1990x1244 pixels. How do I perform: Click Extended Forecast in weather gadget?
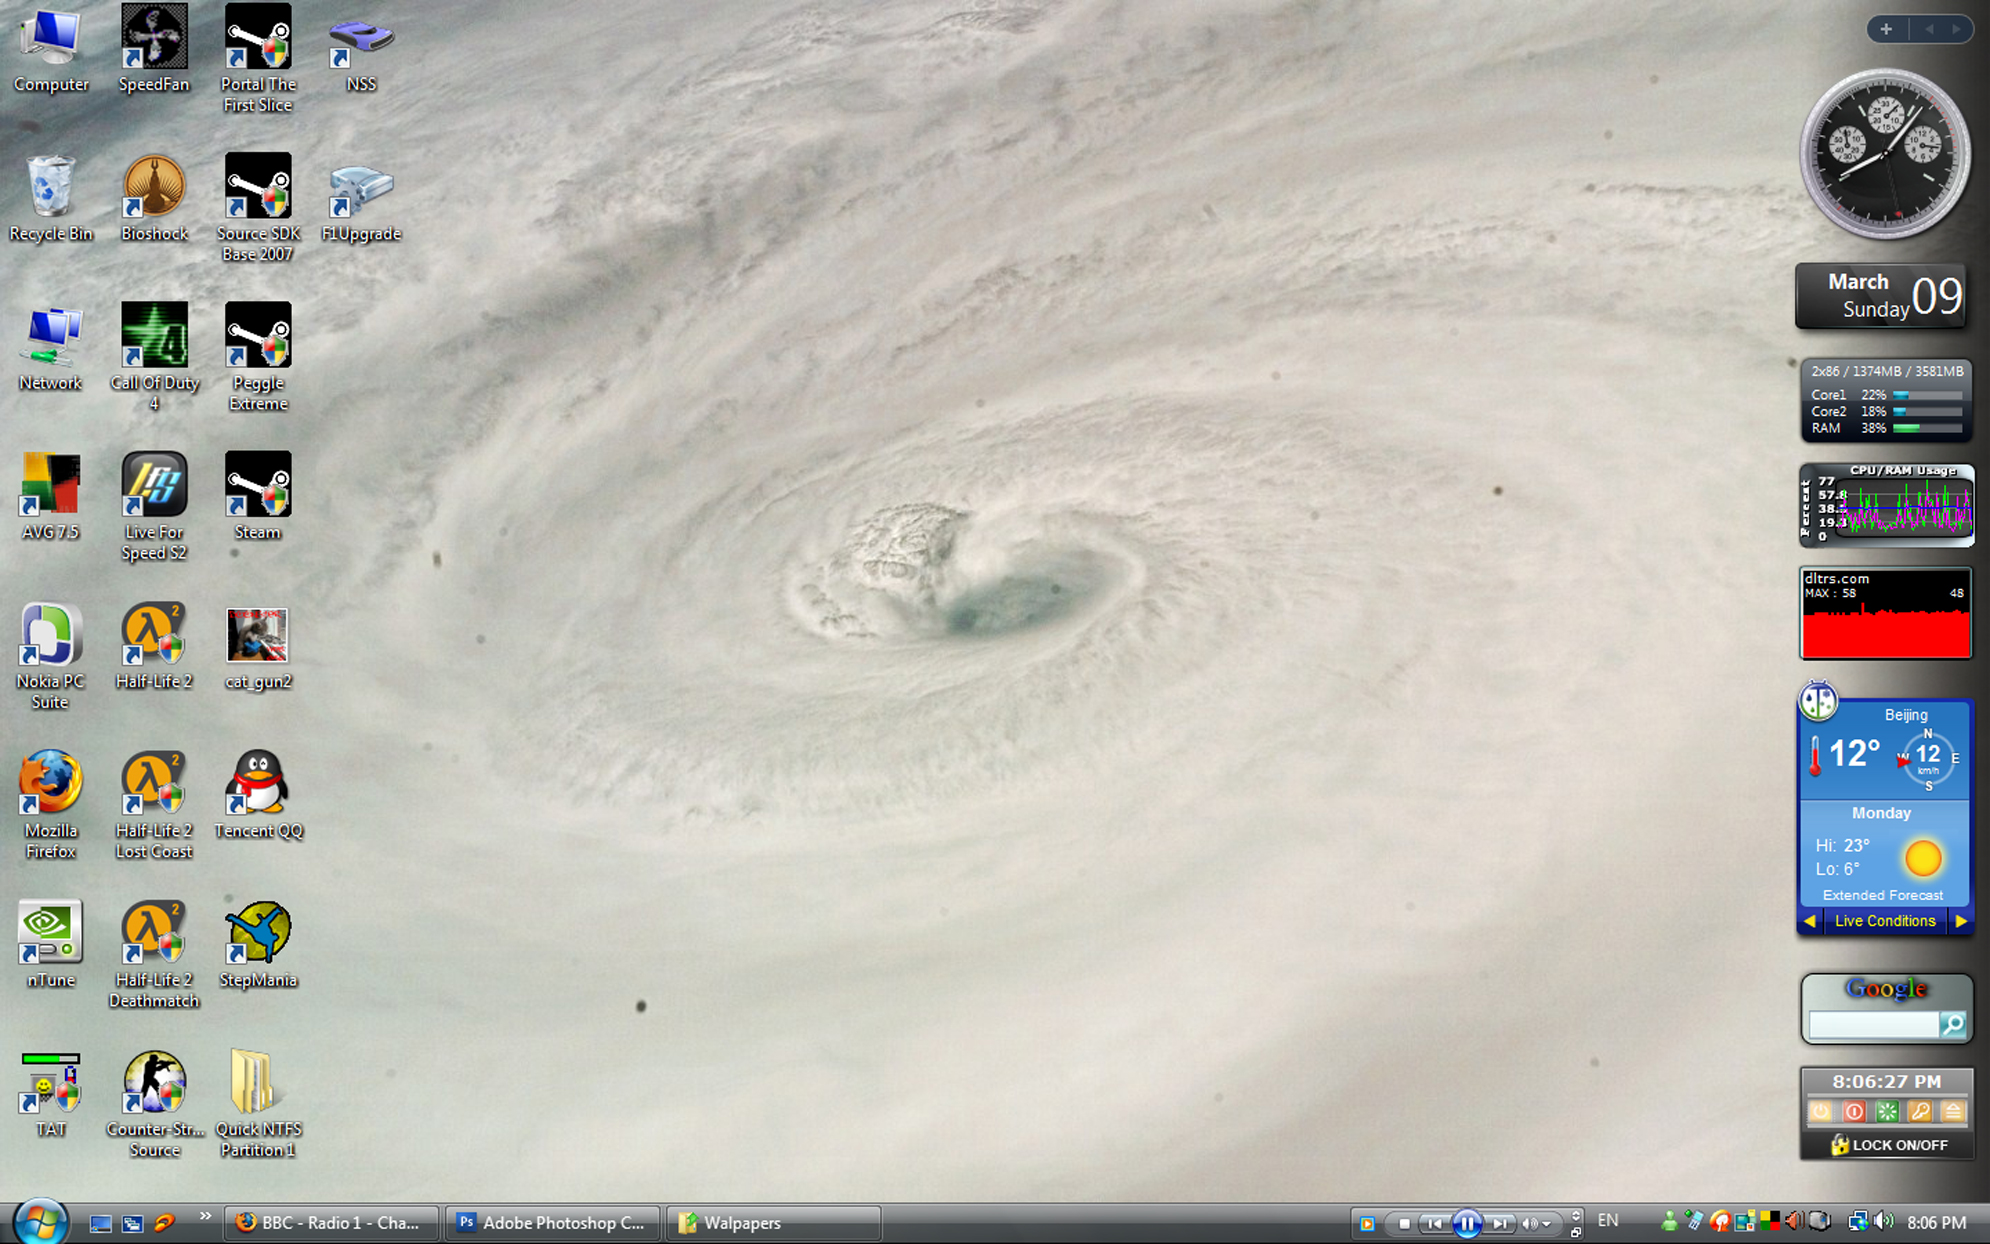(1882, 895)
